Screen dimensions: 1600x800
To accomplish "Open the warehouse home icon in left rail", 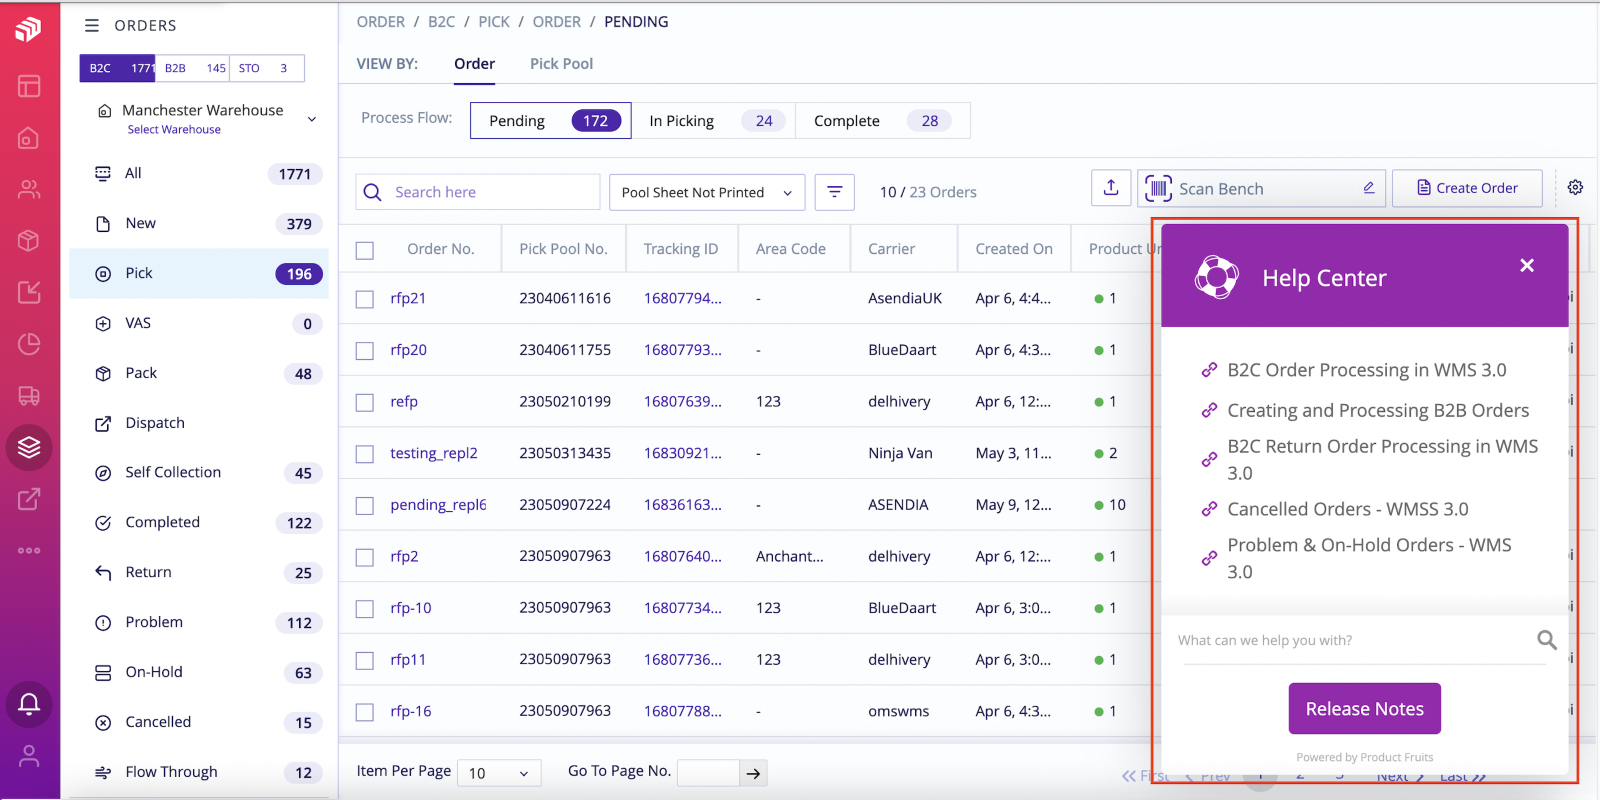I will [29, 138].
